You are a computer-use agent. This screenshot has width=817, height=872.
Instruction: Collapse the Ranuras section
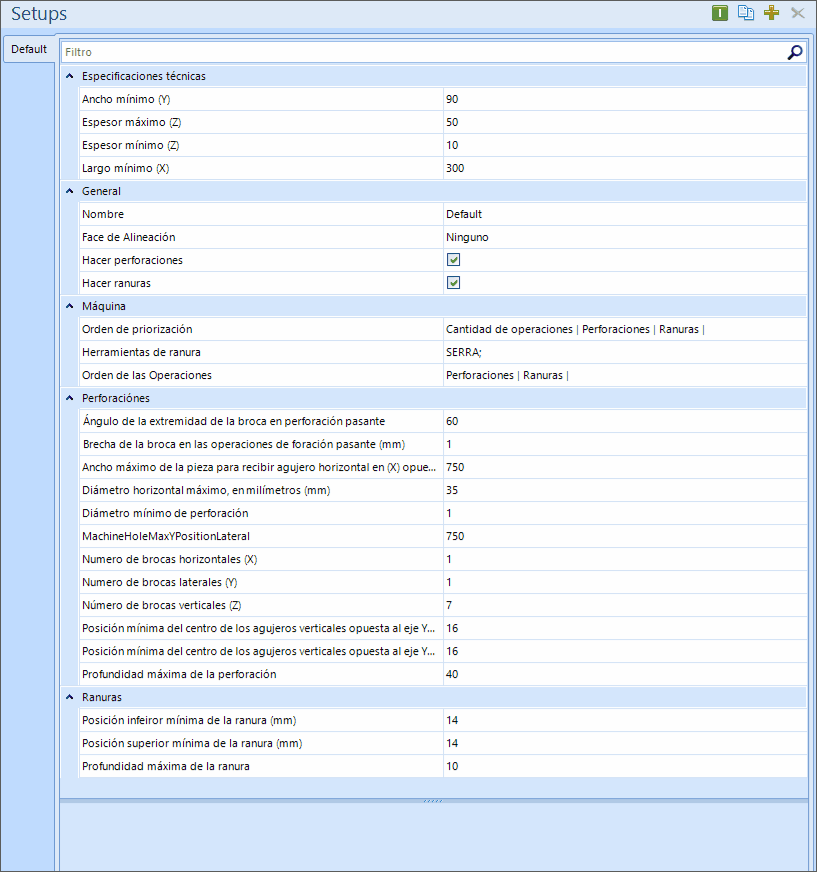70,697
